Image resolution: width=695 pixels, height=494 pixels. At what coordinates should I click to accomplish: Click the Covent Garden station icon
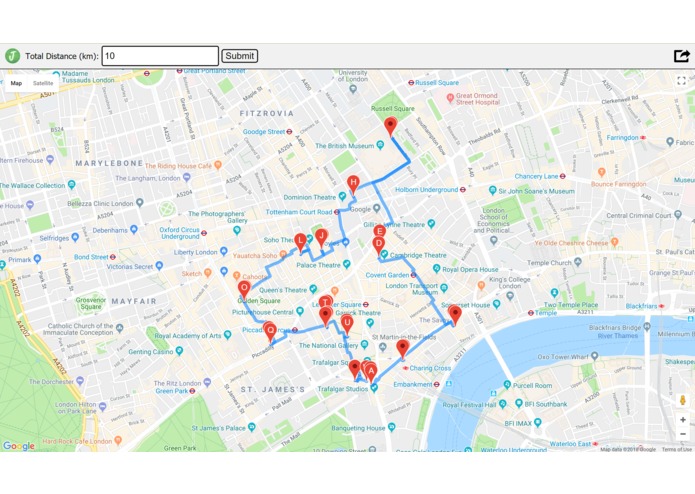[x=414, y=275]
